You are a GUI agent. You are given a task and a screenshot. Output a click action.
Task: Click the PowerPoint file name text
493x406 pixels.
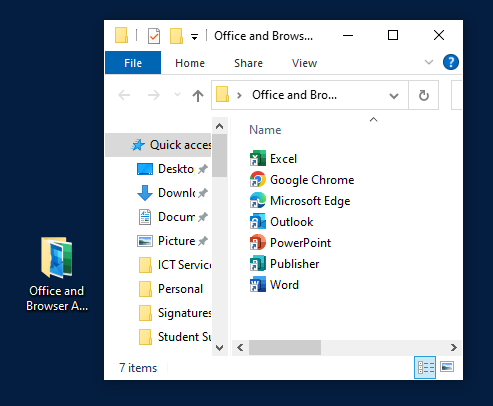300,243
